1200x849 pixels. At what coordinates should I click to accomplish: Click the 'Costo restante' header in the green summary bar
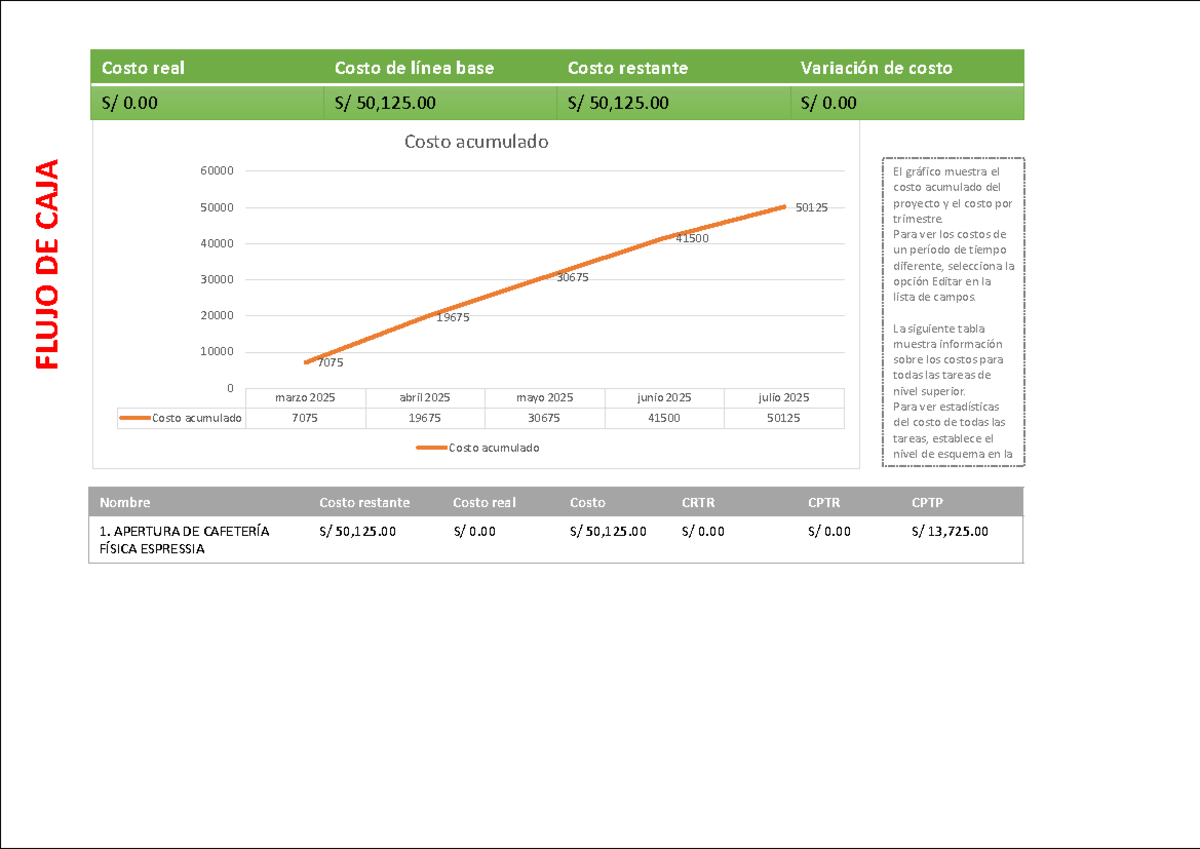(628, 68)
